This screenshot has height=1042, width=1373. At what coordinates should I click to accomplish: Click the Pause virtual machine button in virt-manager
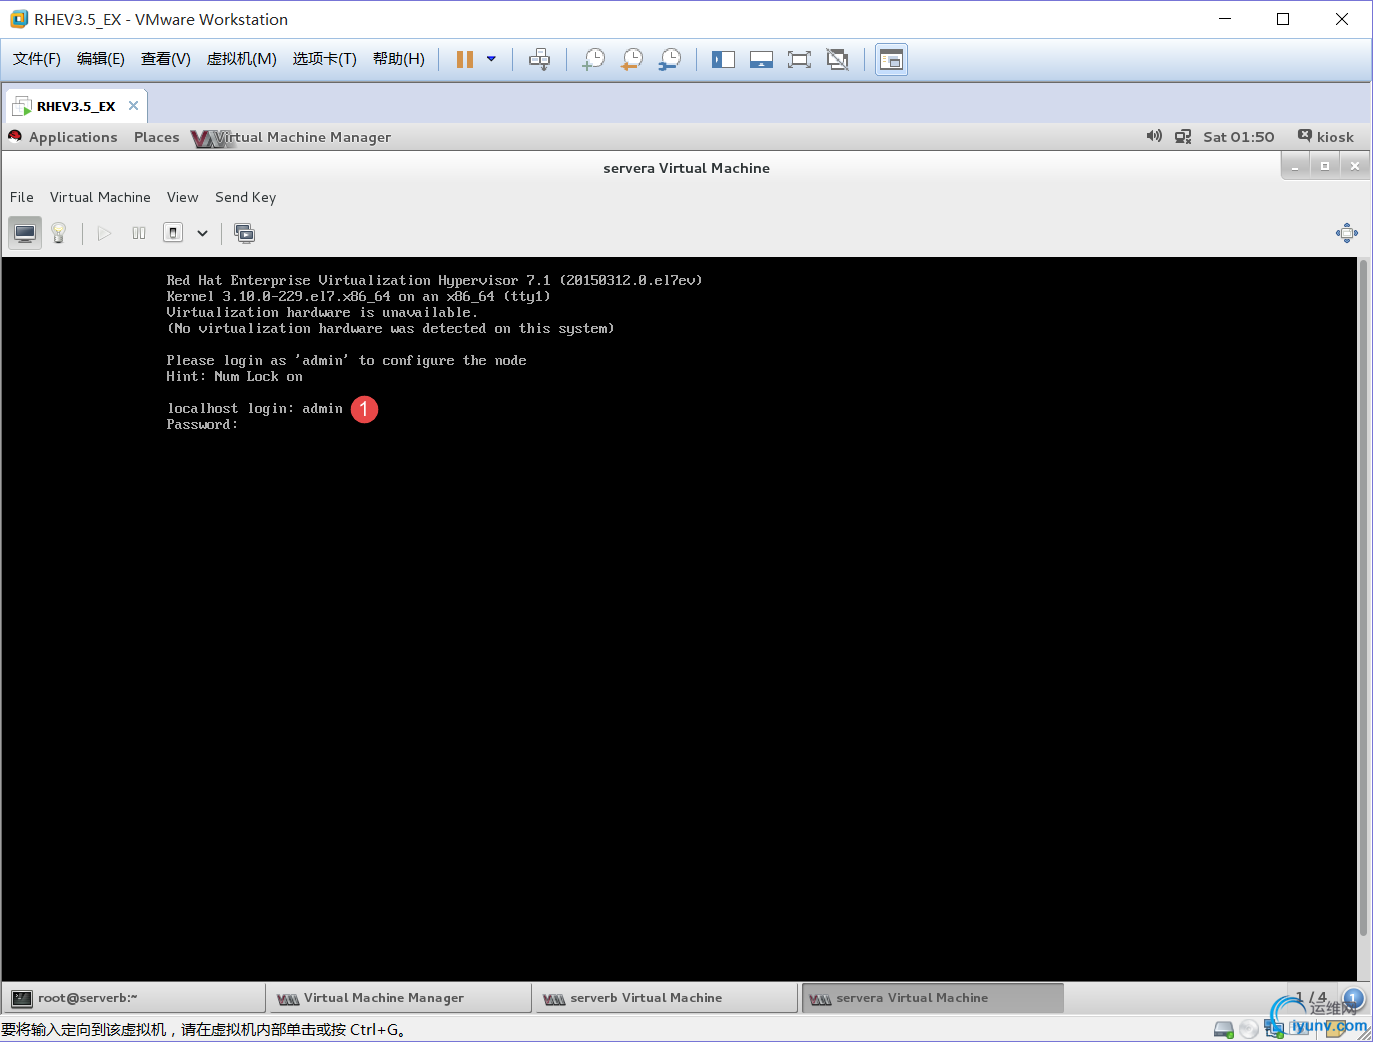(139, 233)
